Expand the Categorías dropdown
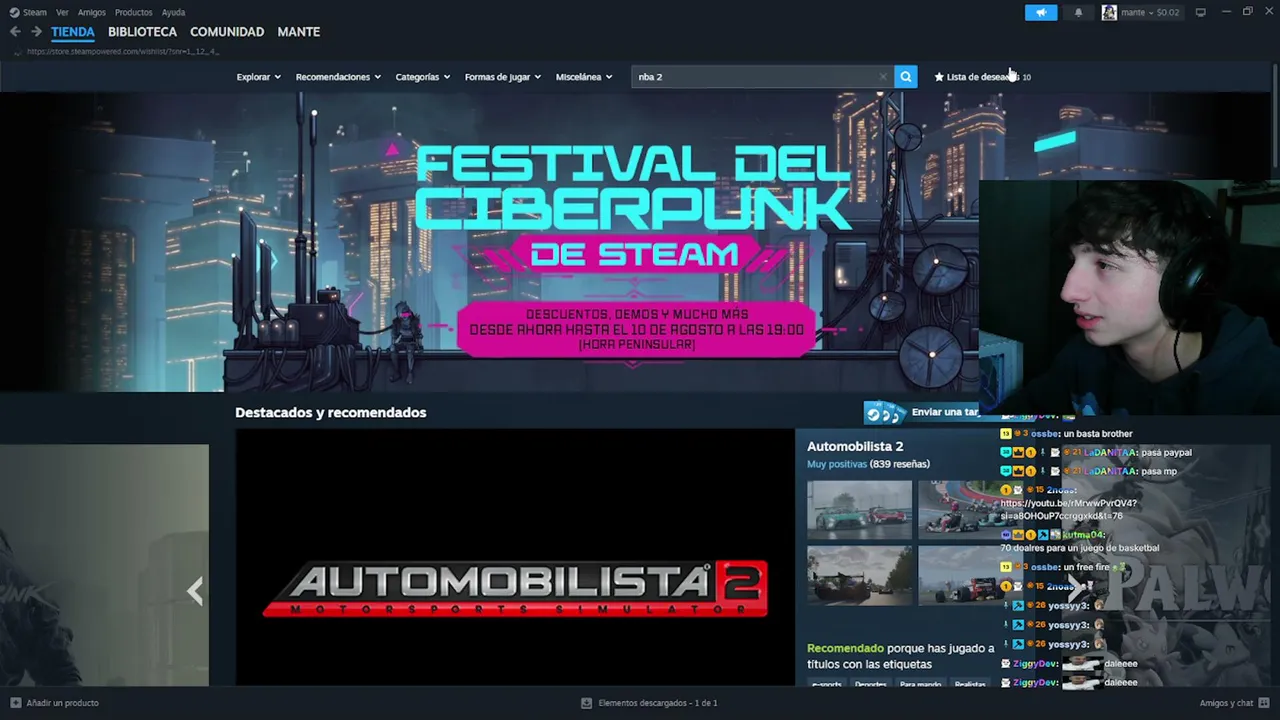 tap(423, 77)
